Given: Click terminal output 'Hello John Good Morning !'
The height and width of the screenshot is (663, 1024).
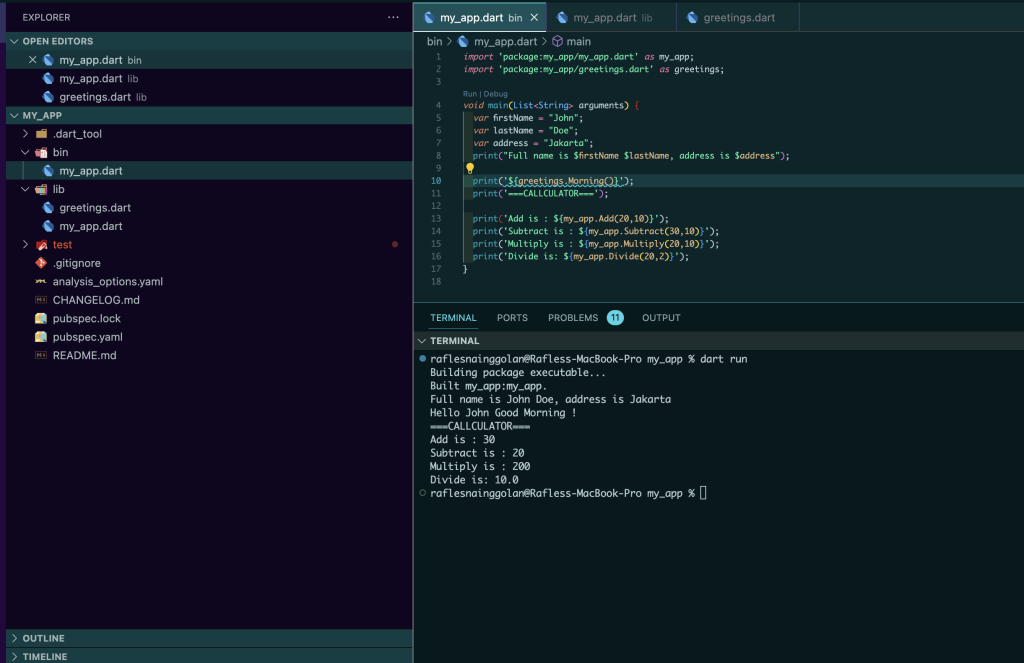Looking at the screenshot, I should [x=503, y=413].
